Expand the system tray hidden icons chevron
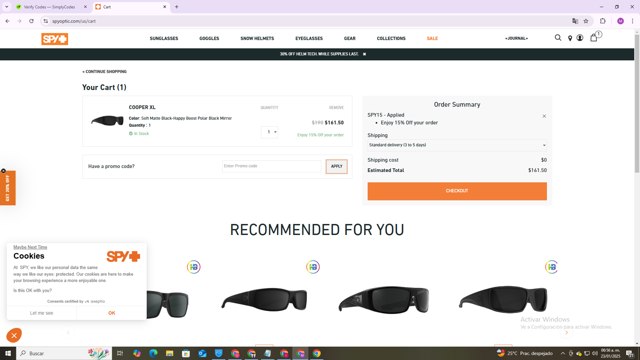The image size is (640, 360). coord(563,353)
